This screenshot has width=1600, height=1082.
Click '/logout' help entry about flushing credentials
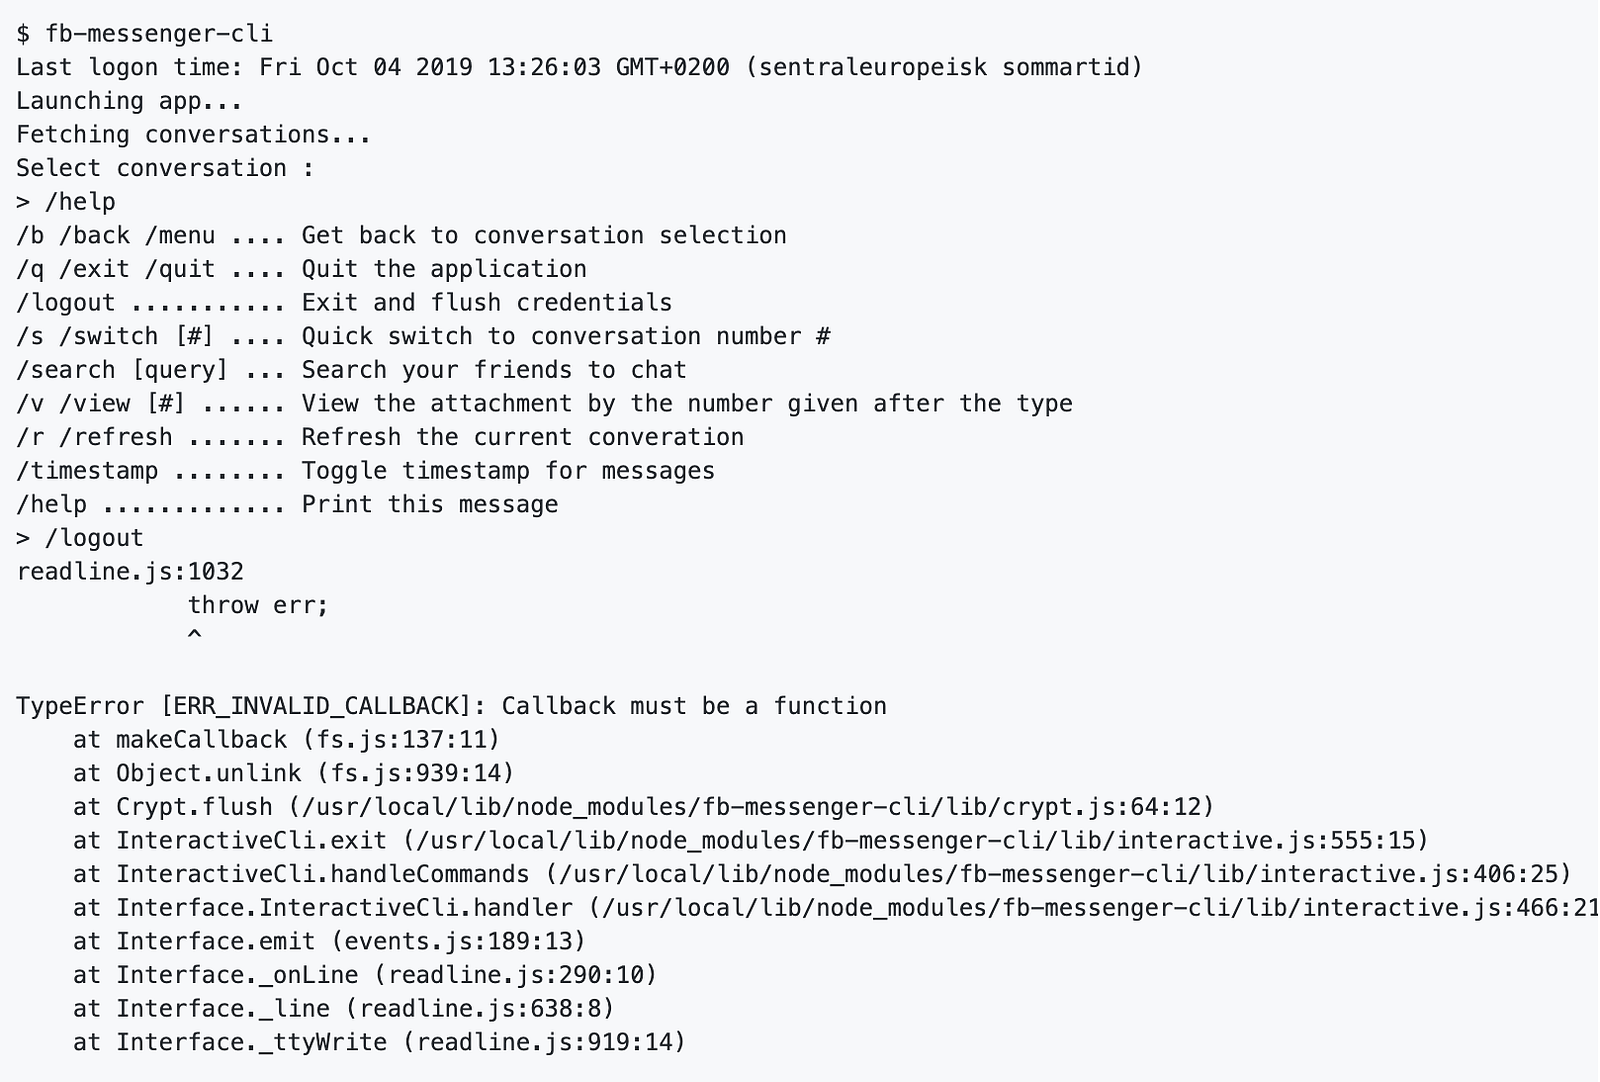click(x=344, y=303)
